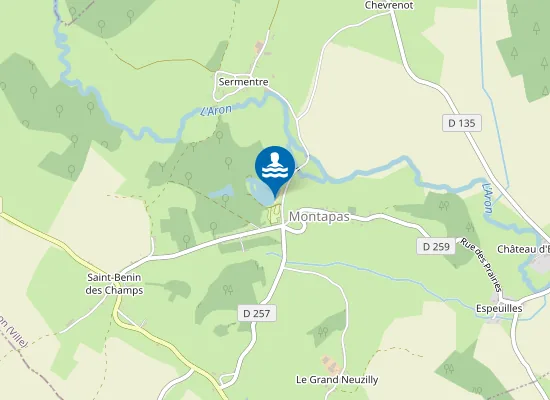The height and width of the screenshot is (400, 550).
Task: Click the D 259 road shield
Action: [436, 247]
